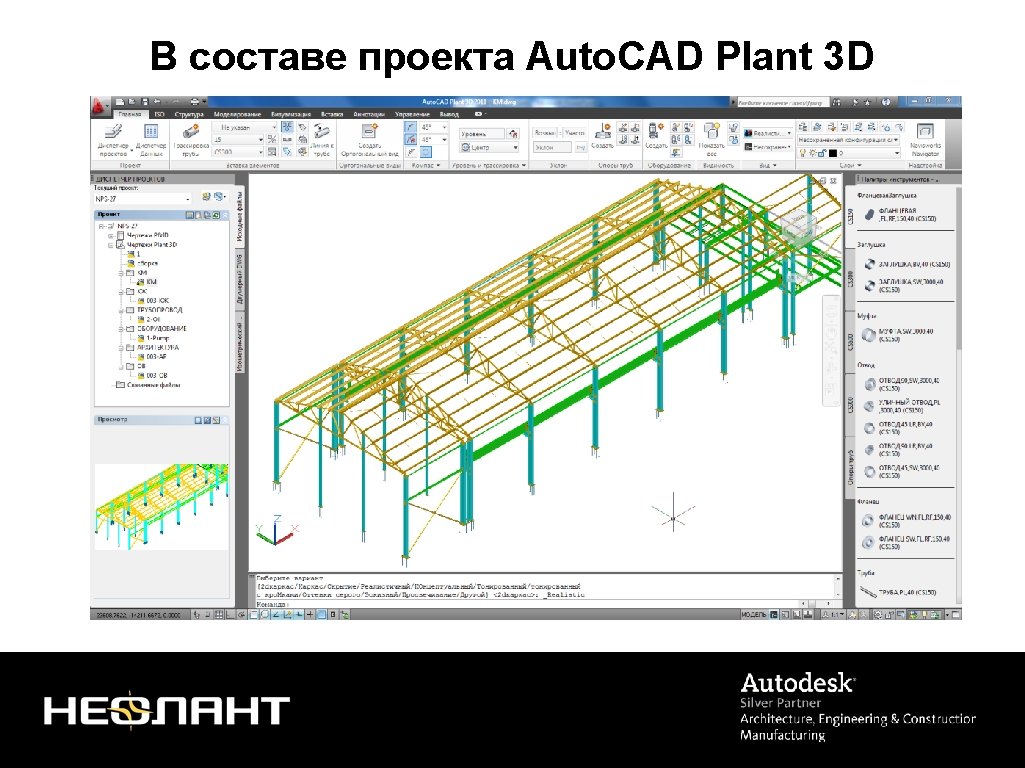1025x768 pixels.
Task: Select the KM drawing in project tree
Action: (148, 282)
